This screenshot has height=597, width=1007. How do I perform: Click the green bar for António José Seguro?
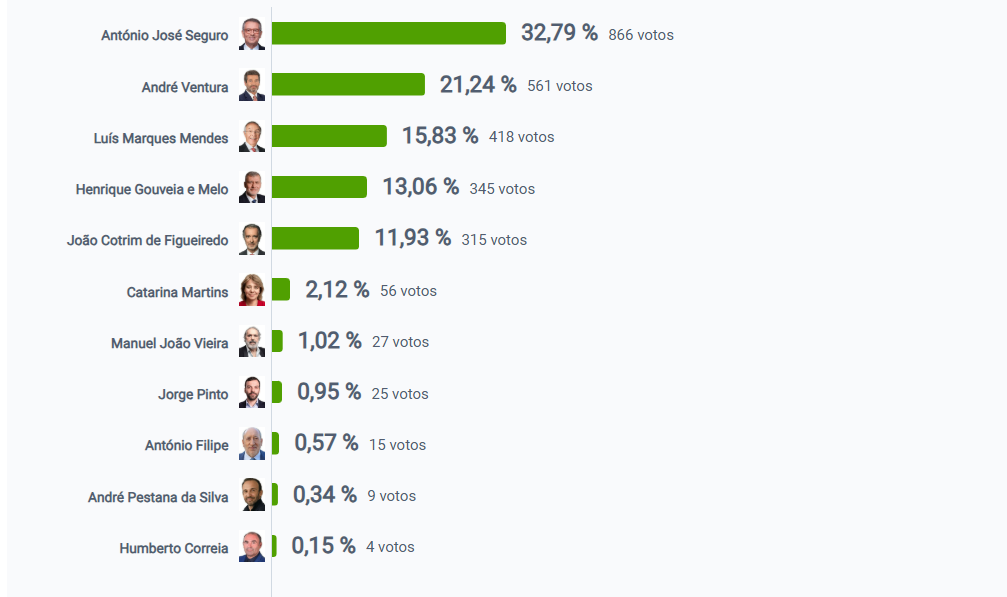[388, 34]
